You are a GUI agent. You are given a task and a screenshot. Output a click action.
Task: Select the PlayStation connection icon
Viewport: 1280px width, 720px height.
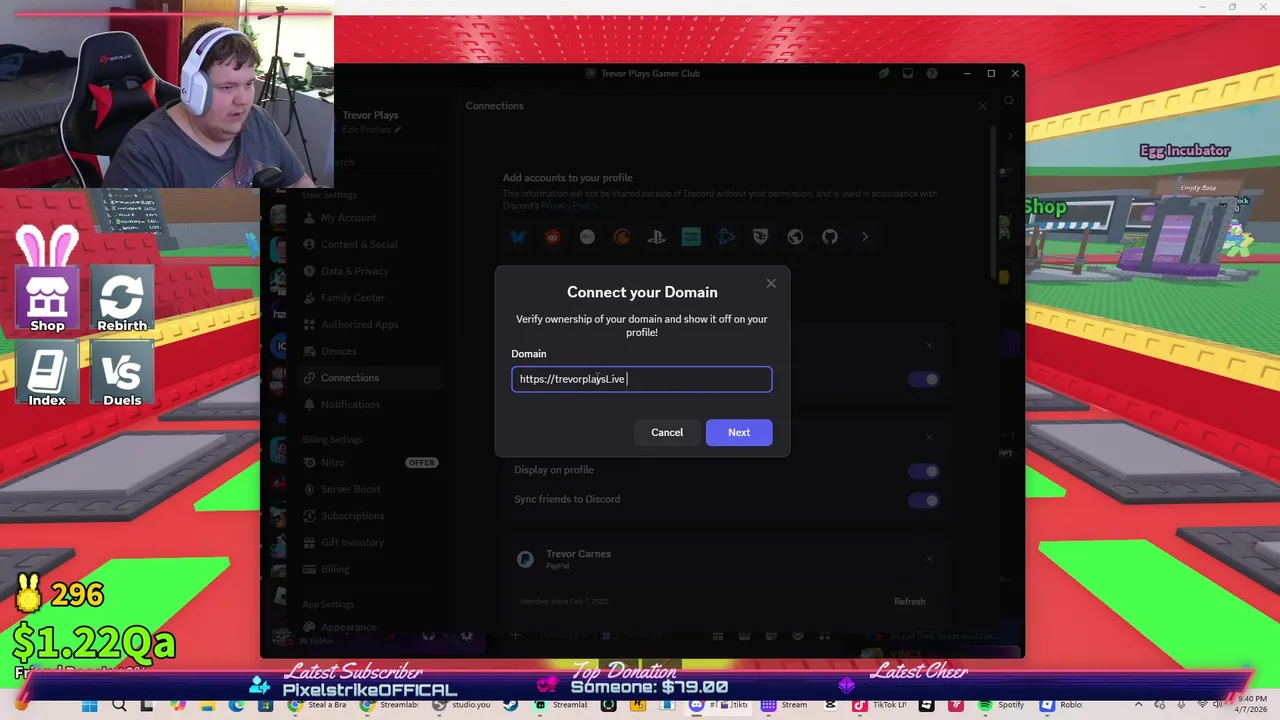coord(656,237)
